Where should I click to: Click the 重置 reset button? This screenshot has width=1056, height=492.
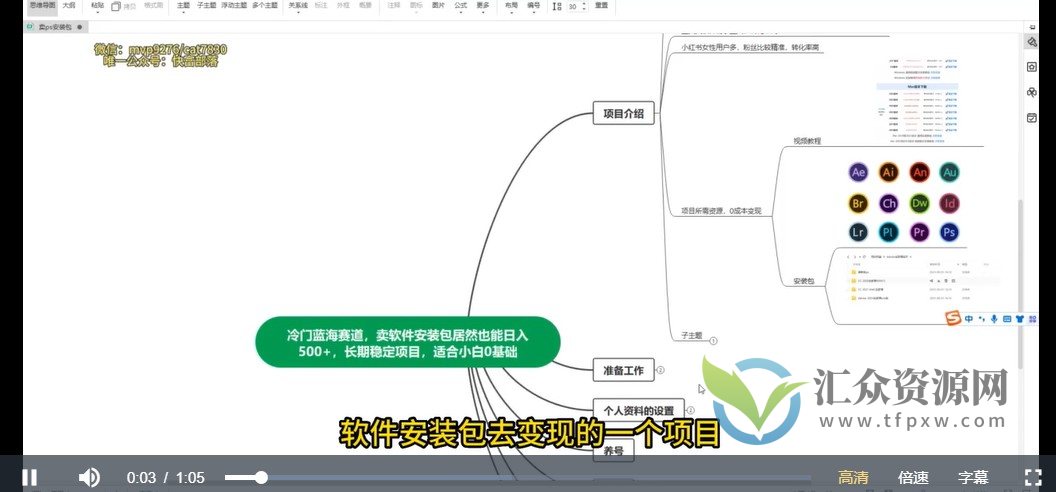coord(601,5)
